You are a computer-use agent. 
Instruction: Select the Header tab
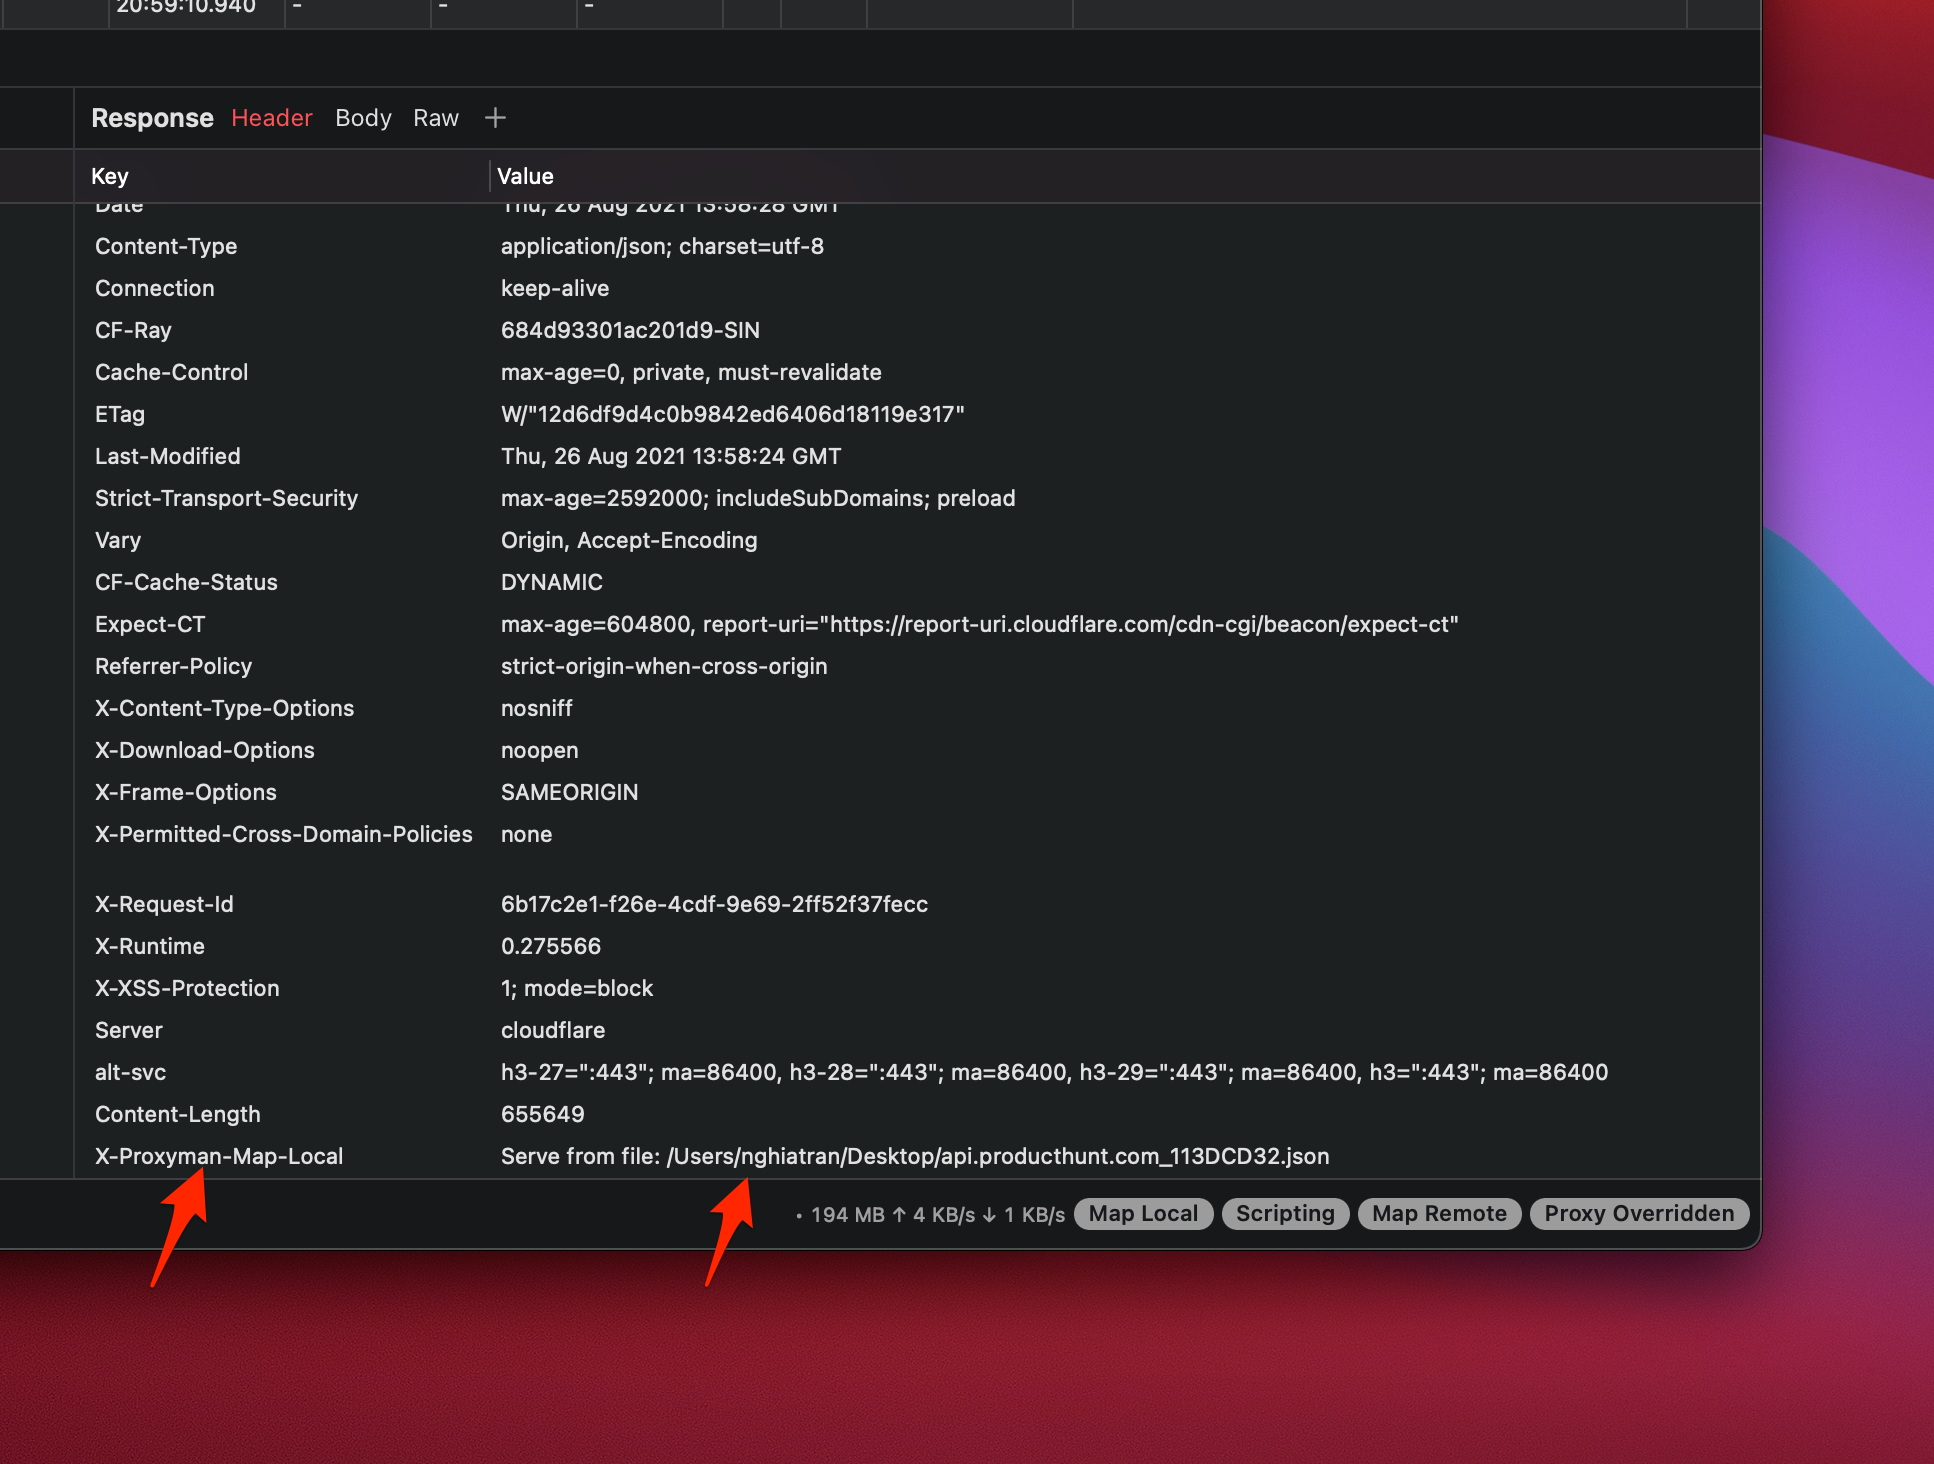click(x=272, y=118)
